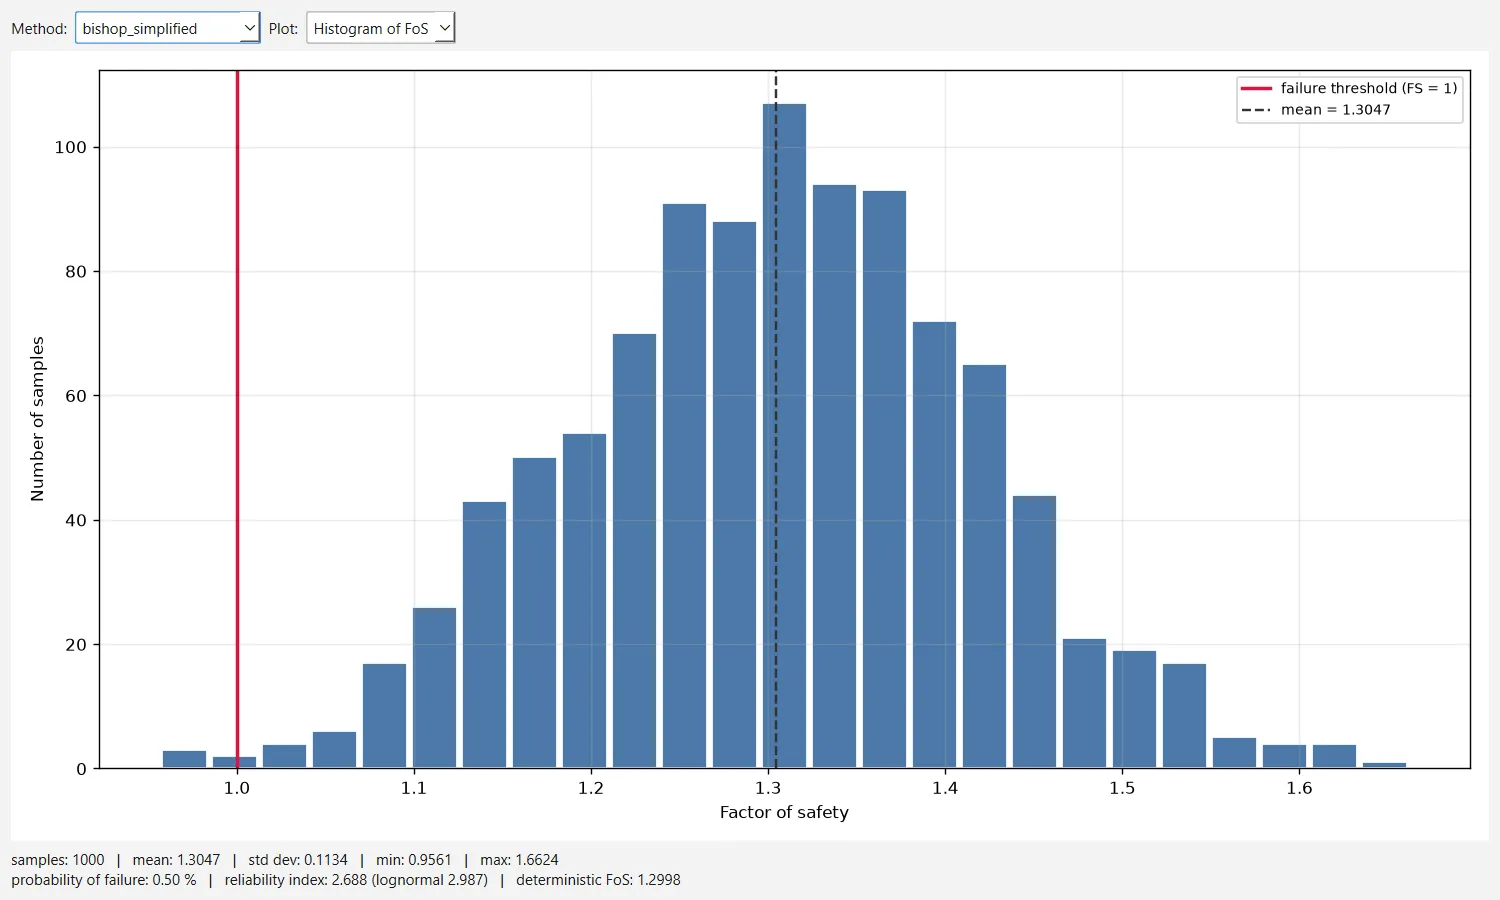Click the dashed black mean line
The height and width of the screenshot is (900, 1500).
click(x=776, y=420)
